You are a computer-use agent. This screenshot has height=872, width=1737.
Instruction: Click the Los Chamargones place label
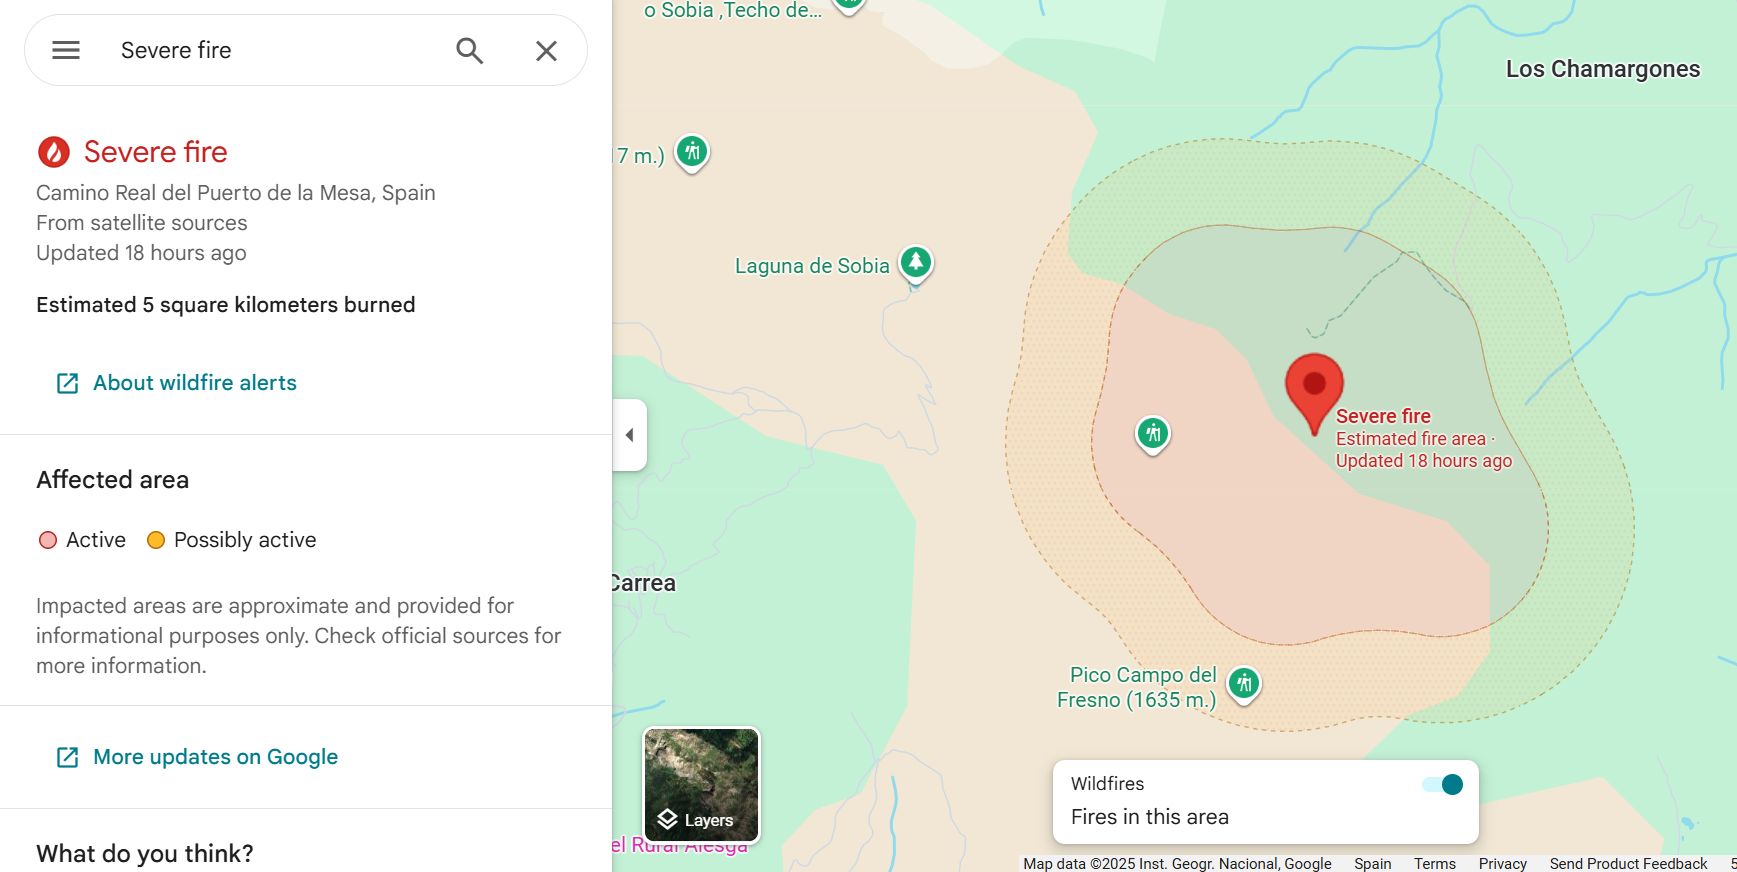coord(1602,69)
